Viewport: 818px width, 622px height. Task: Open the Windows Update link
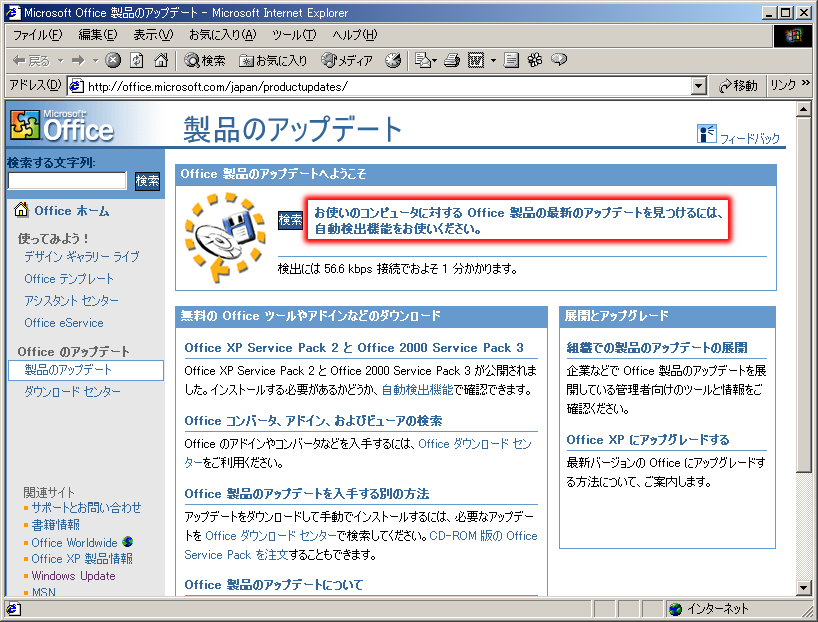pos(74,576)
